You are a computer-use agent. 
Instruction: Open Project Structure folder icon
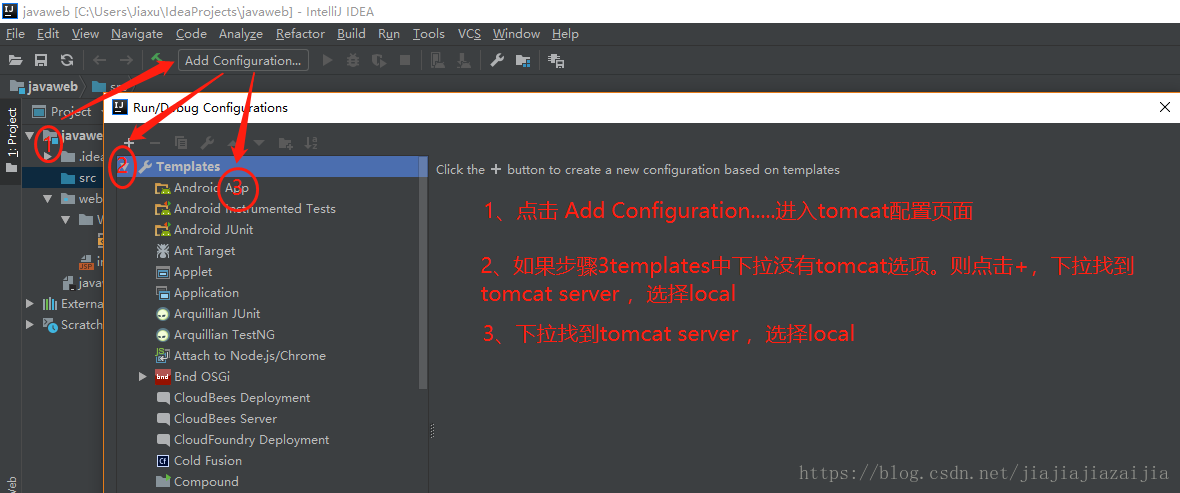click(523, 60)
